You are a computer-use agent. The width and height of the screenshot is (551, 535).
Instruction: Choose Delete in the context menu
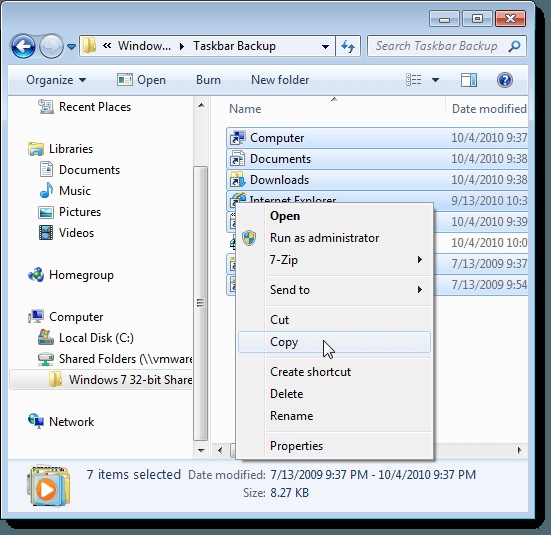pyautogui.click(x=334, y=394)
